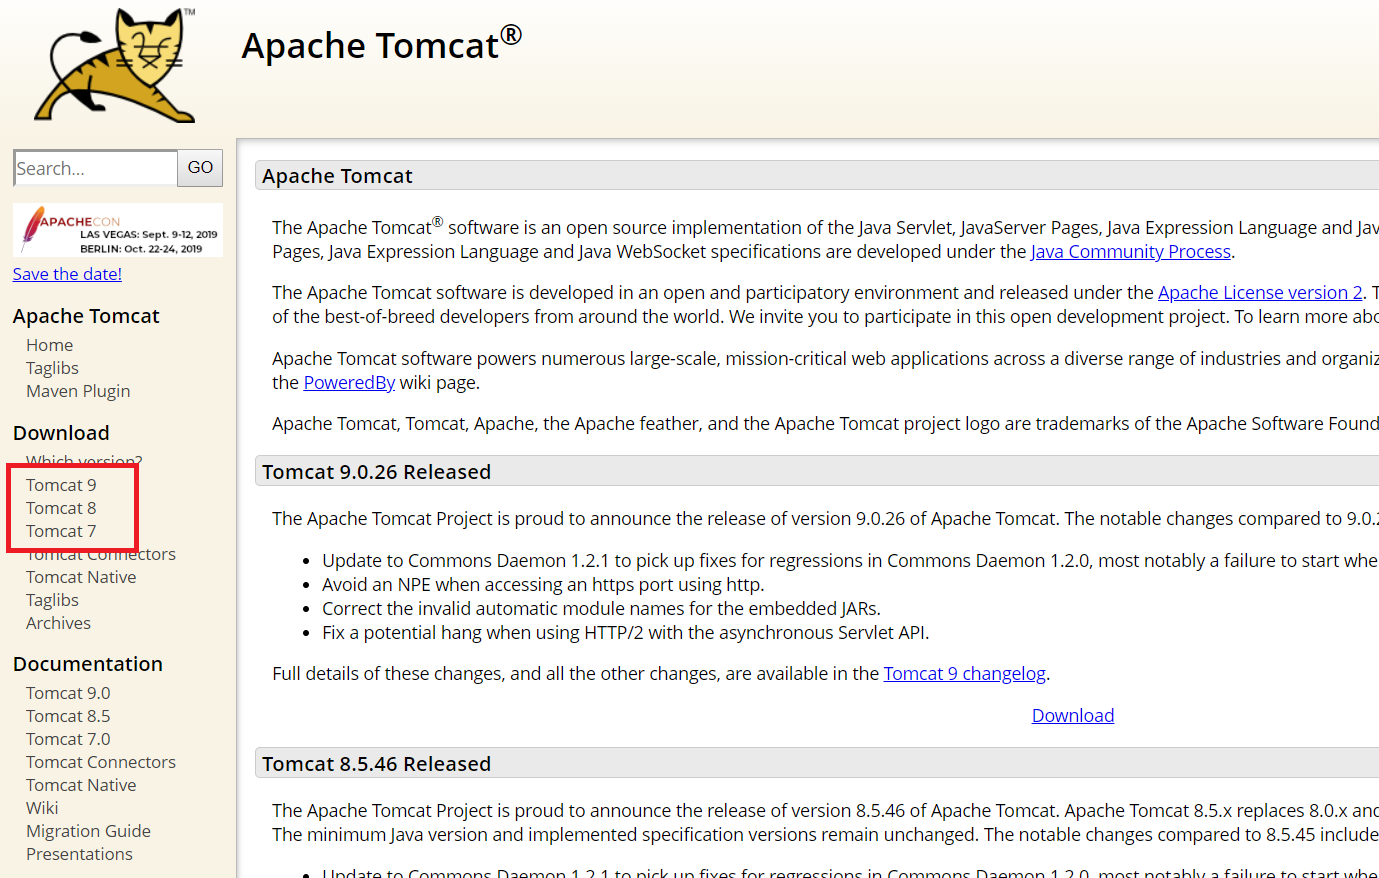The image size is (1379, 878).
Task: Go to Tomcat 7 download page
Action: [x=61, y=531]
